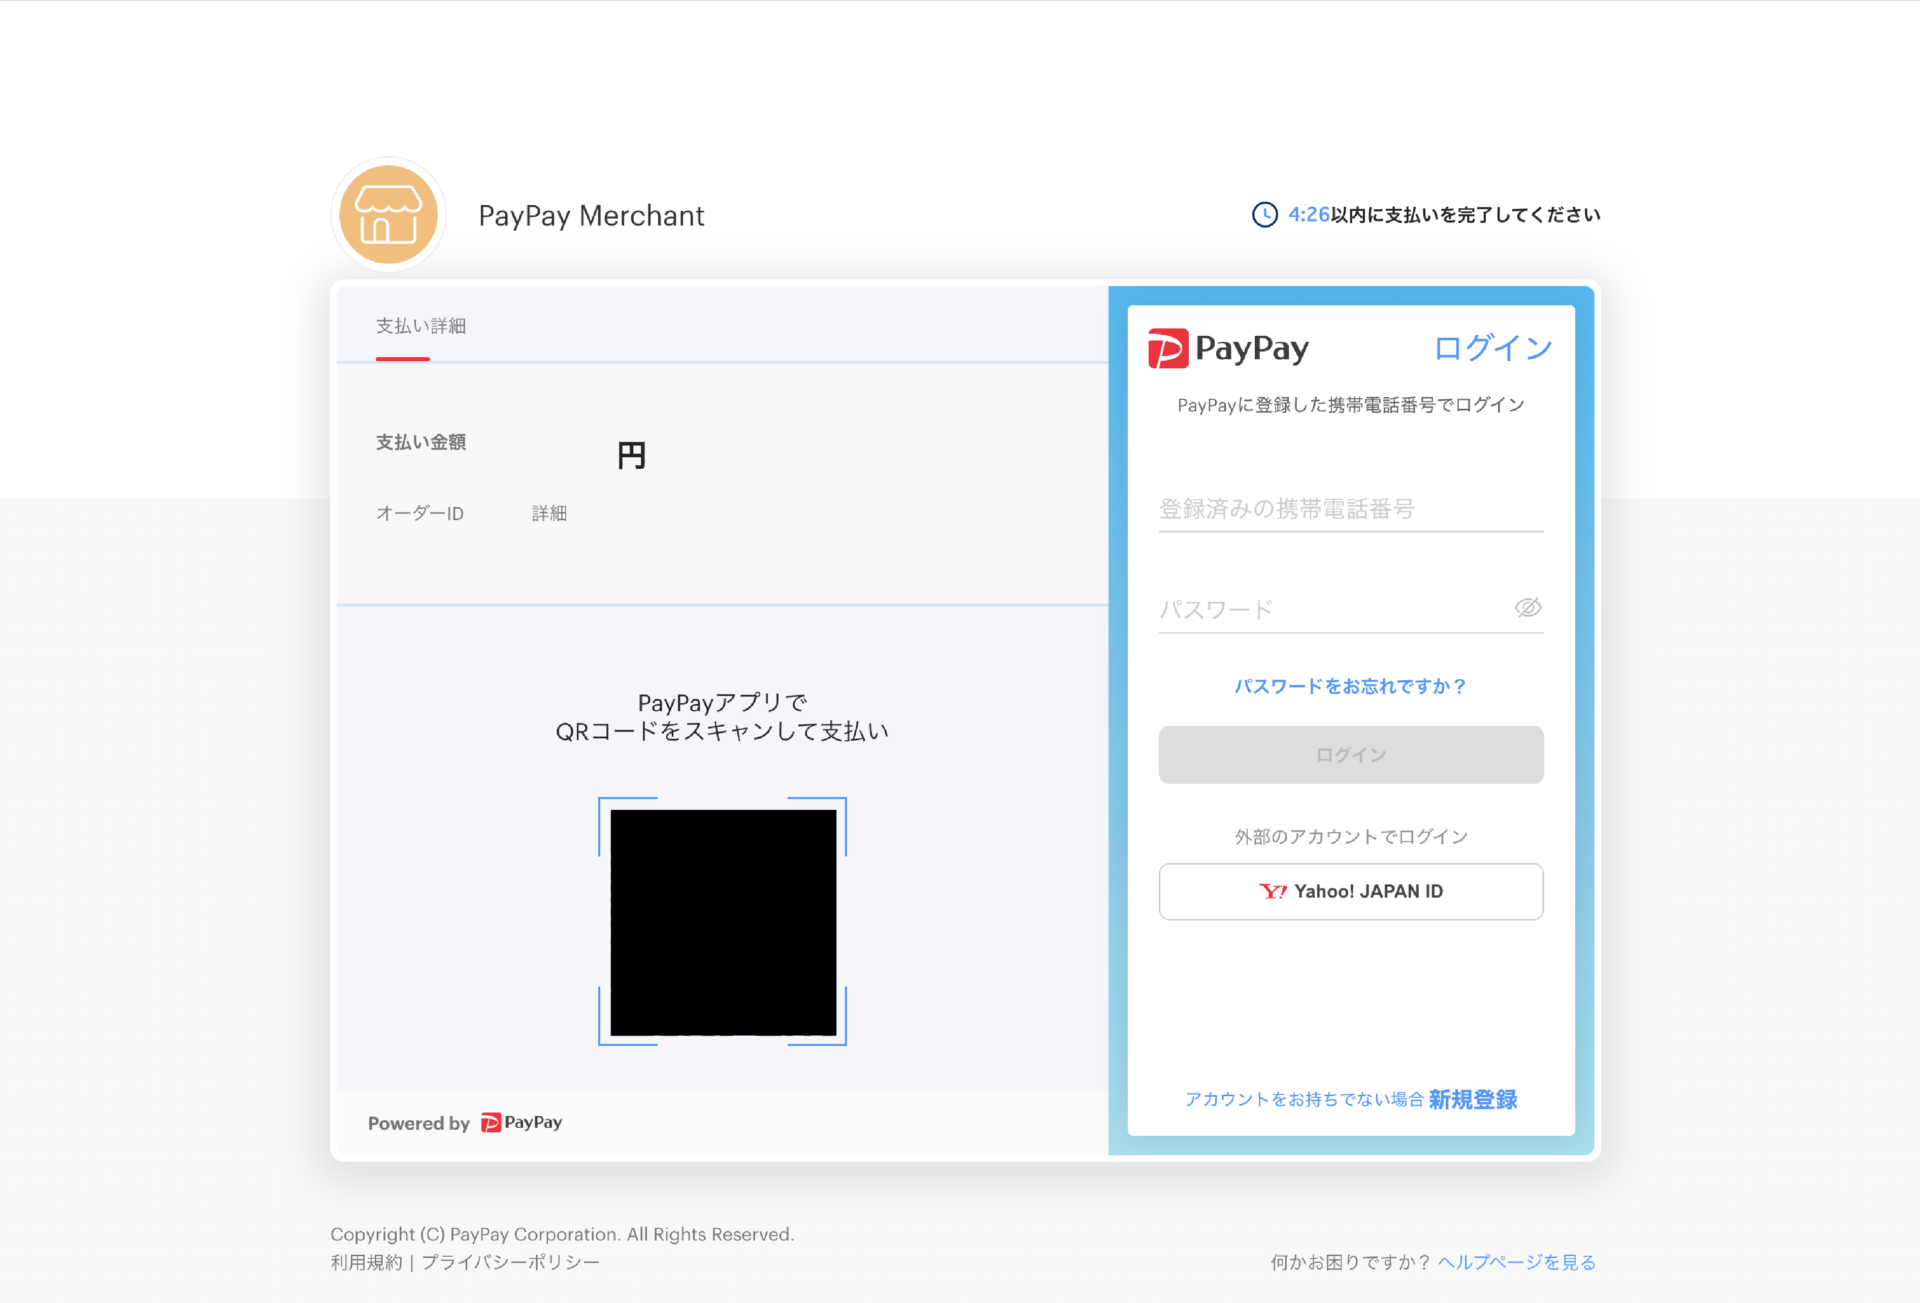Click the orange merchant store icon
This screenshot has height=1303, width=1920.
click(388, 214)
